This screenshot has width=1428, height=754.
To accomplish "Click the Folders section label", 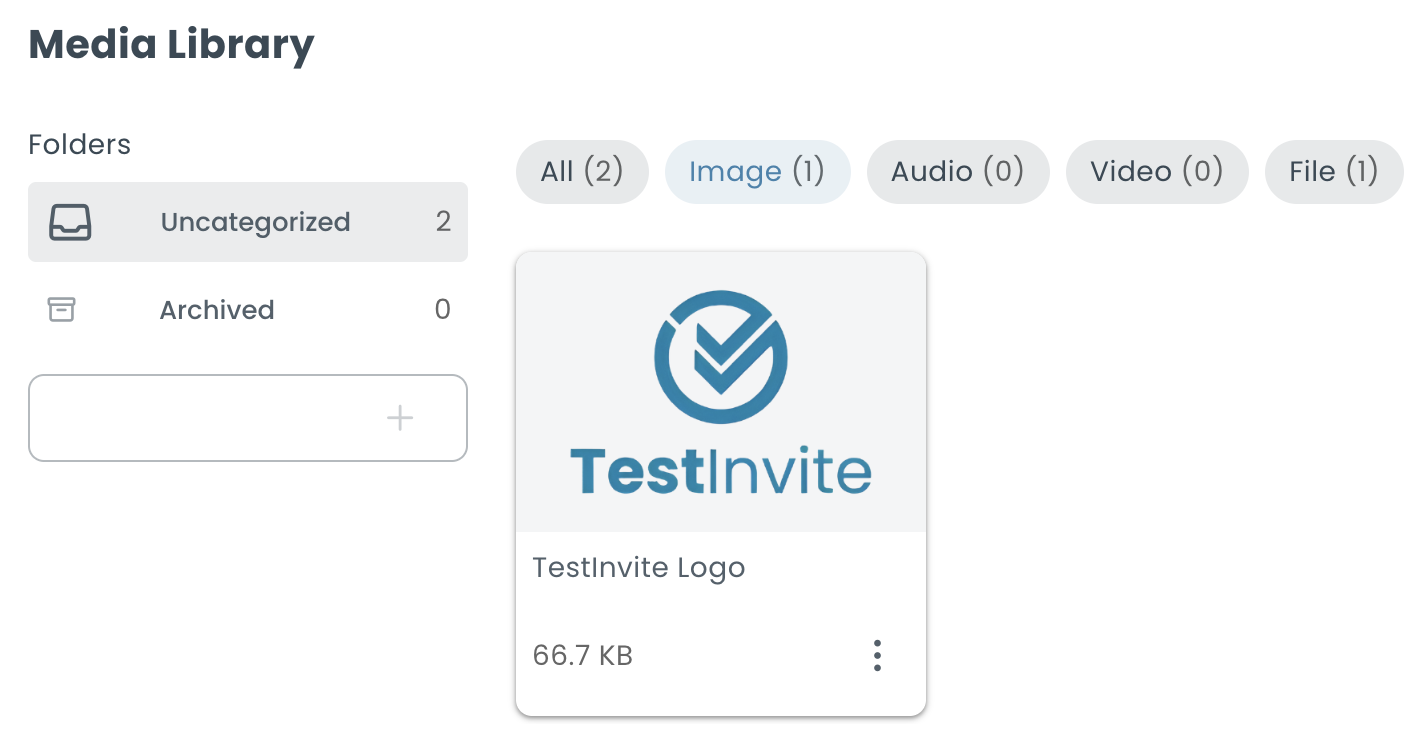I will 79,145.
